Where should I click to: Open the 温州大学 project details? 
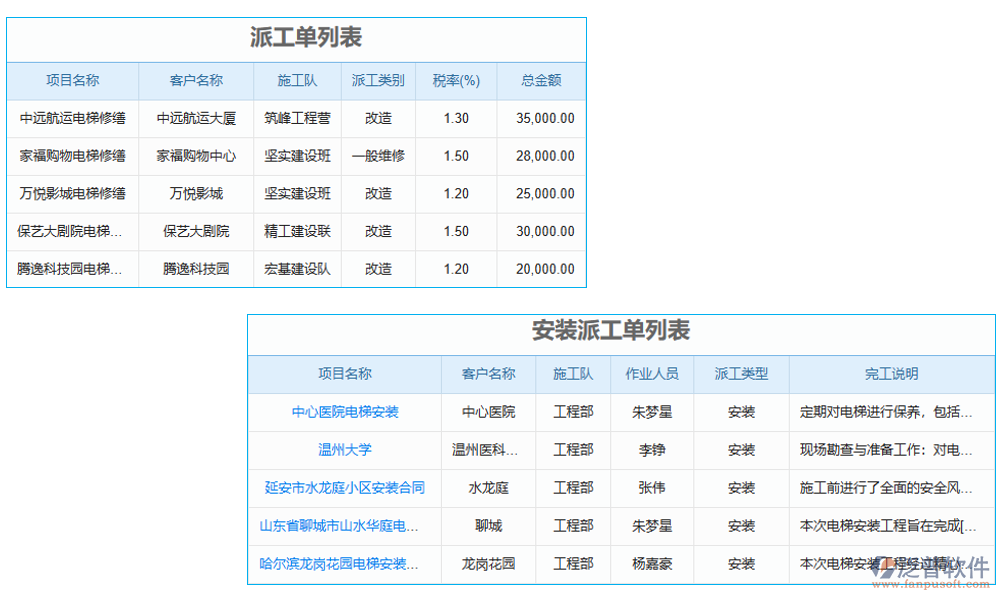pyautogui.click(x=345, y=450)
